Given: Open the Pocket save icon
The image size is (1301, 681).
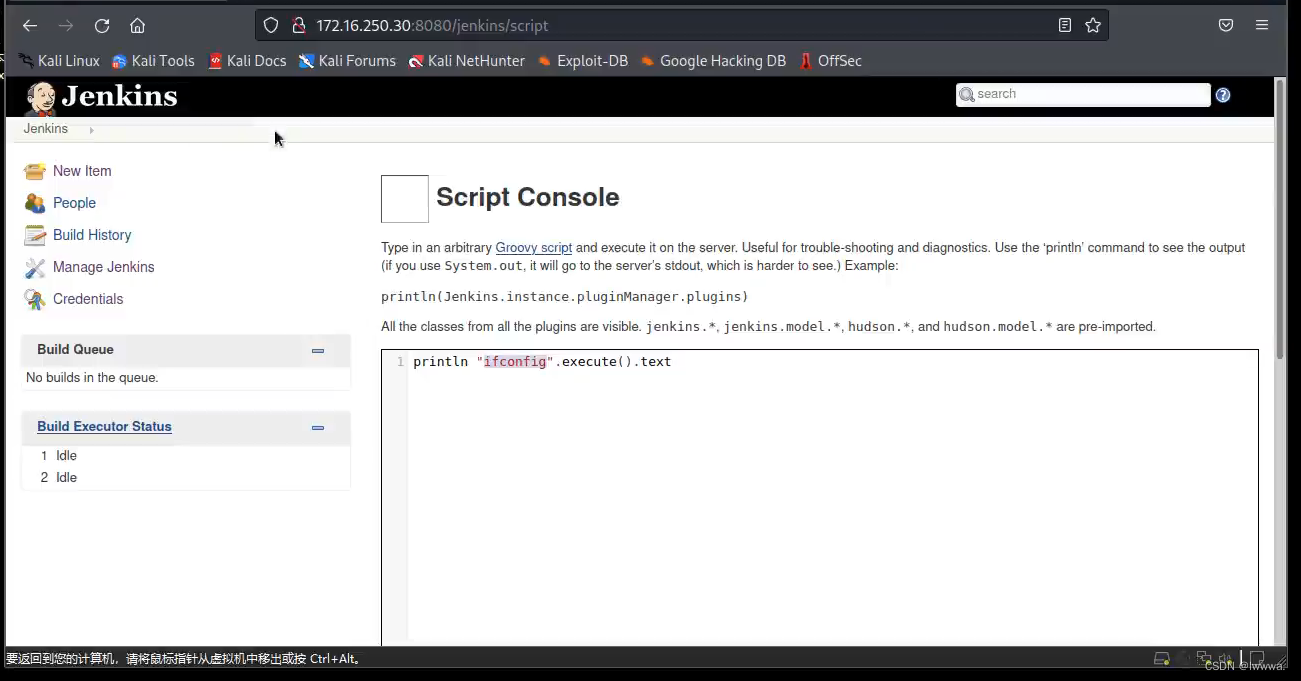Looking at the screenshot, I should pyautogui.click(x=1226, y=26).
